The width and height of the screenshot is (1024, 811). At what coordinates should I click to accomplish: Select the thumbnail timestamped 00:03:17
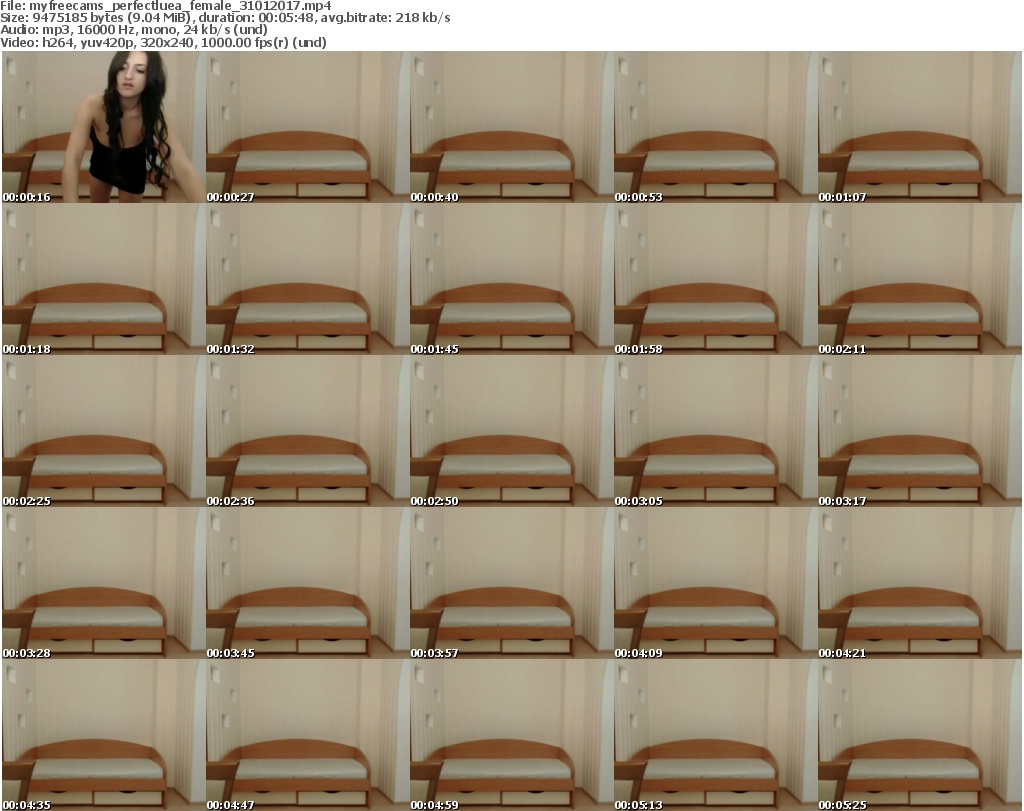click(920, 431)
